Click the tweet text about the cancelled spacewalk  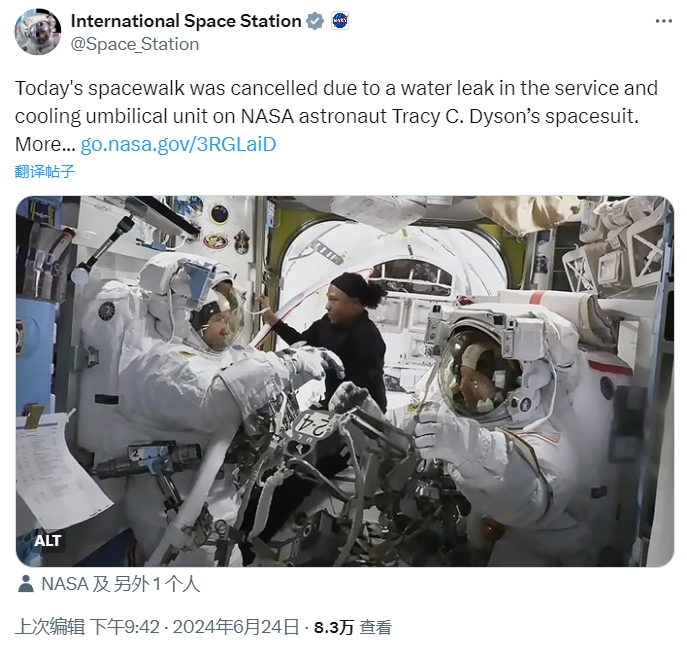pyautogui.click(x=336, y=101)
